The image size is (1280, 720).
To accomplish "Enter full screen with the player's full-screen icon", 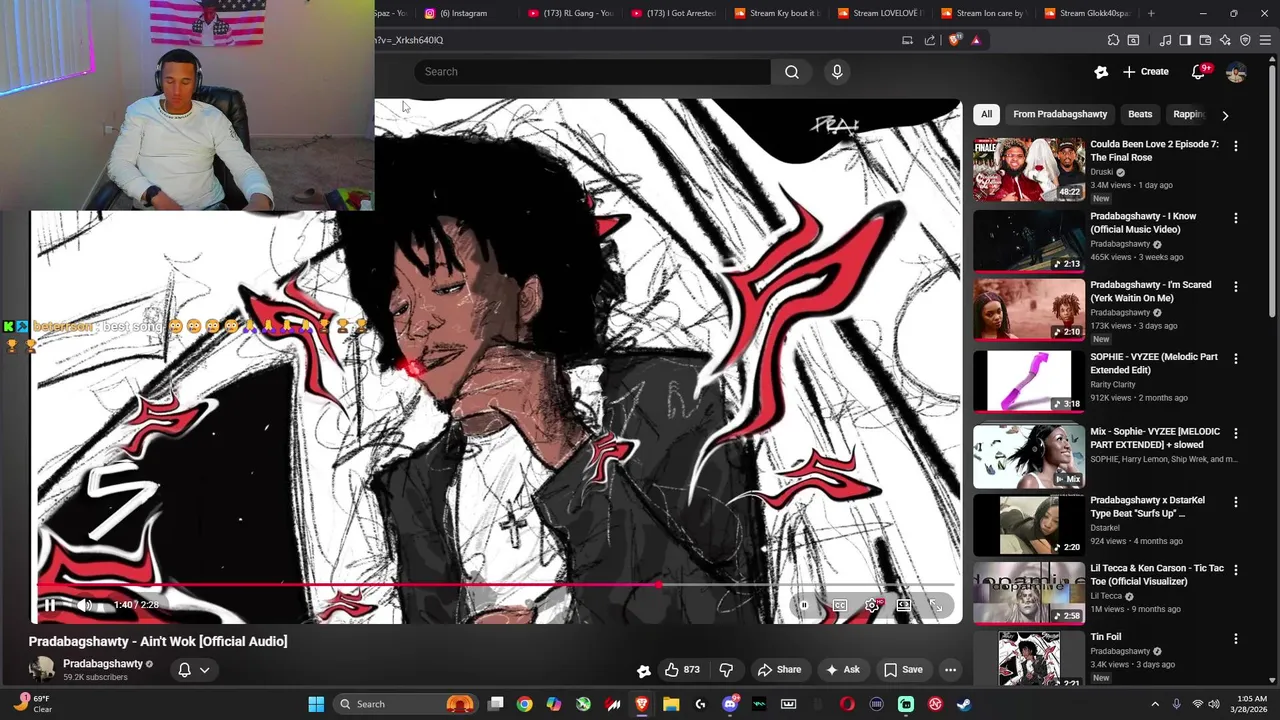I will (x=936, y=605).
